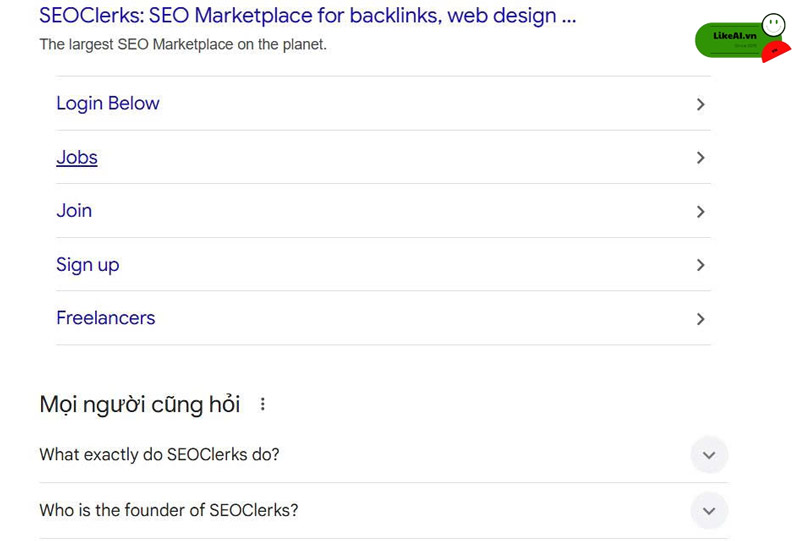Click the question Who is the founder of SEOClerks?
The image size is (800, 541).
(169, 510)
